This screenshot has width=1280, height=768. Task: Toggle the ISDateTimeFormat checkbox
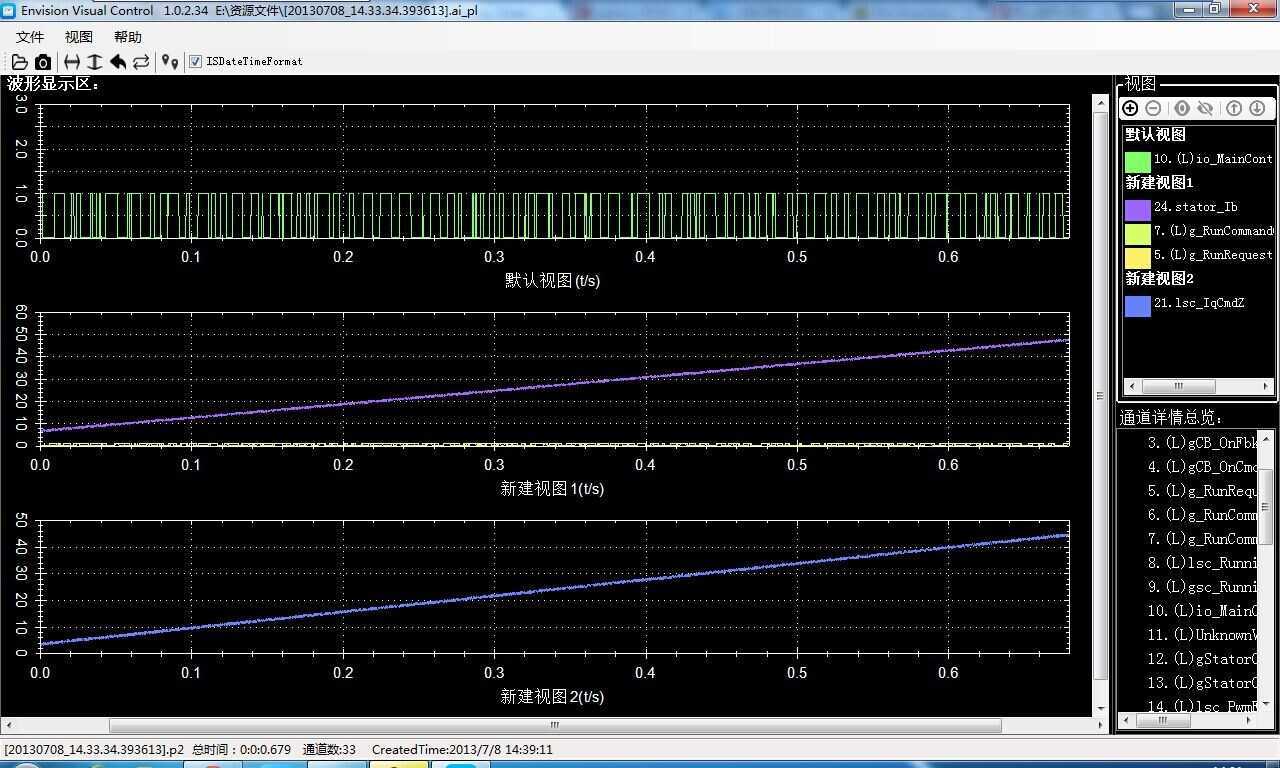pos(196,62)
